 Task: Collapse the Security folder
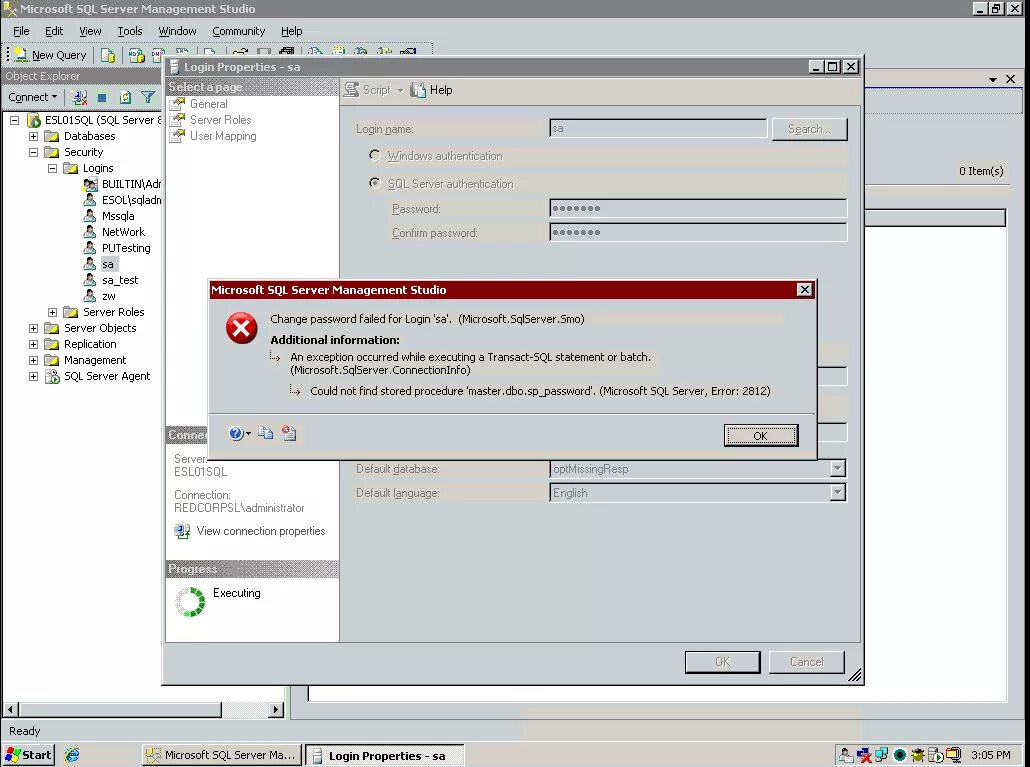tap(34, 152)
